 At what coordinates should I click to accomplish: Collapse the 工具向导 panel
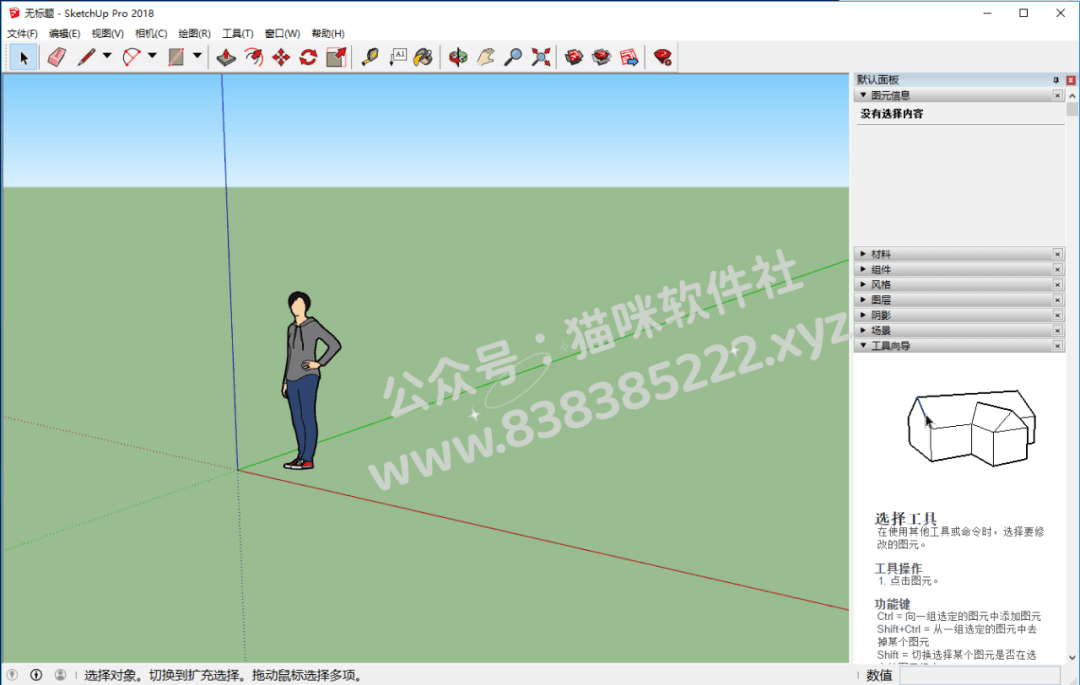coord(863,346)
